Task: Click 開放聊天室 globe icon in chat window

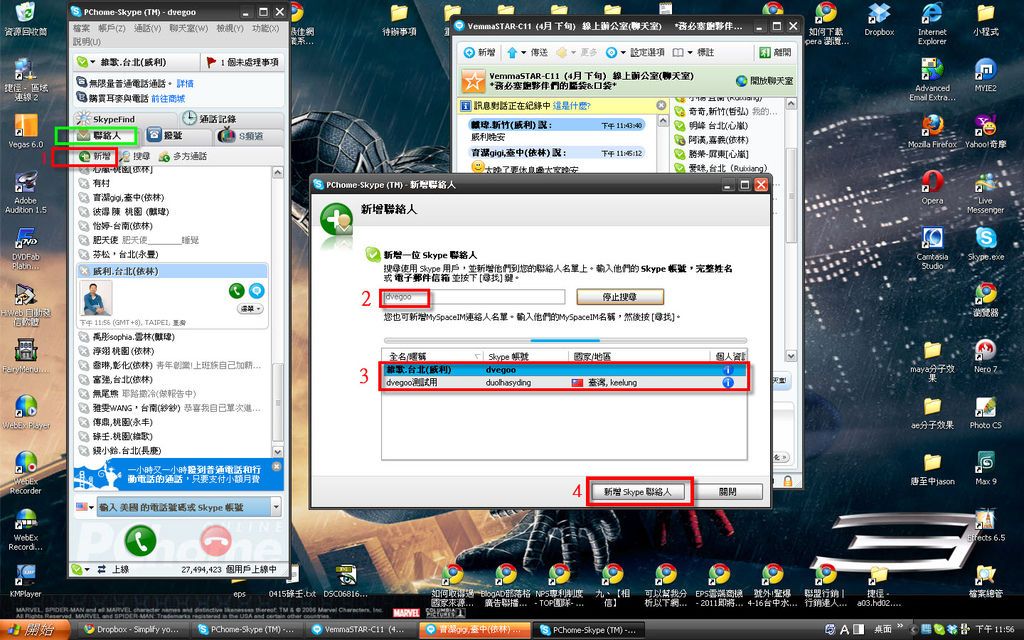Action: [741, 81]
